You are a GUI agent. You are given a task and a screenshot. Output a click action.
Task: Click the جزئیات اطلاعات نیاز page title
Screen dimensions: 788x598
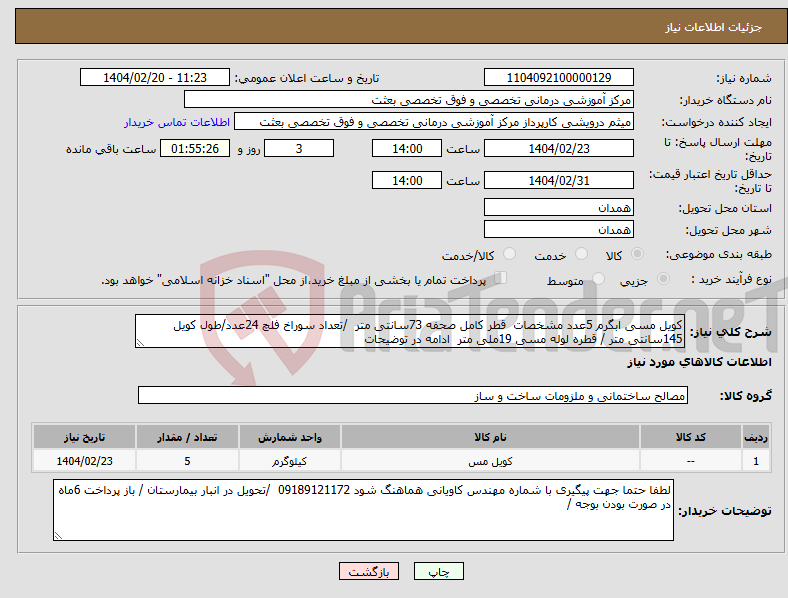713,27
